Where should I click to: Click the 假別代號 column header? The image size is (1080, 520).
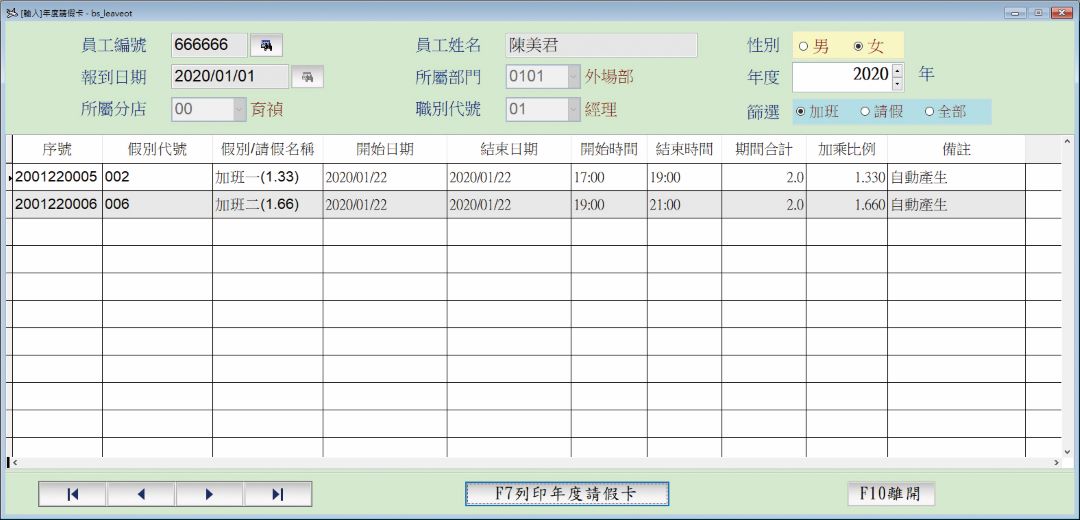coord(157,149)
